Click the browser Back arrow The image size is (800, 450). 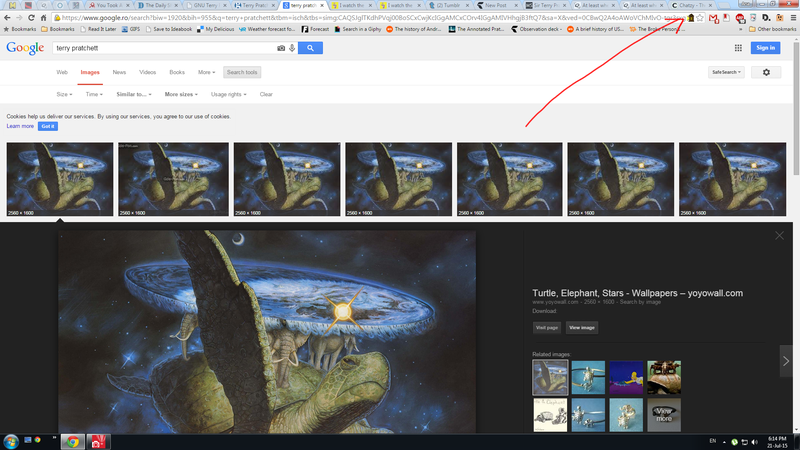coord(7,18)
